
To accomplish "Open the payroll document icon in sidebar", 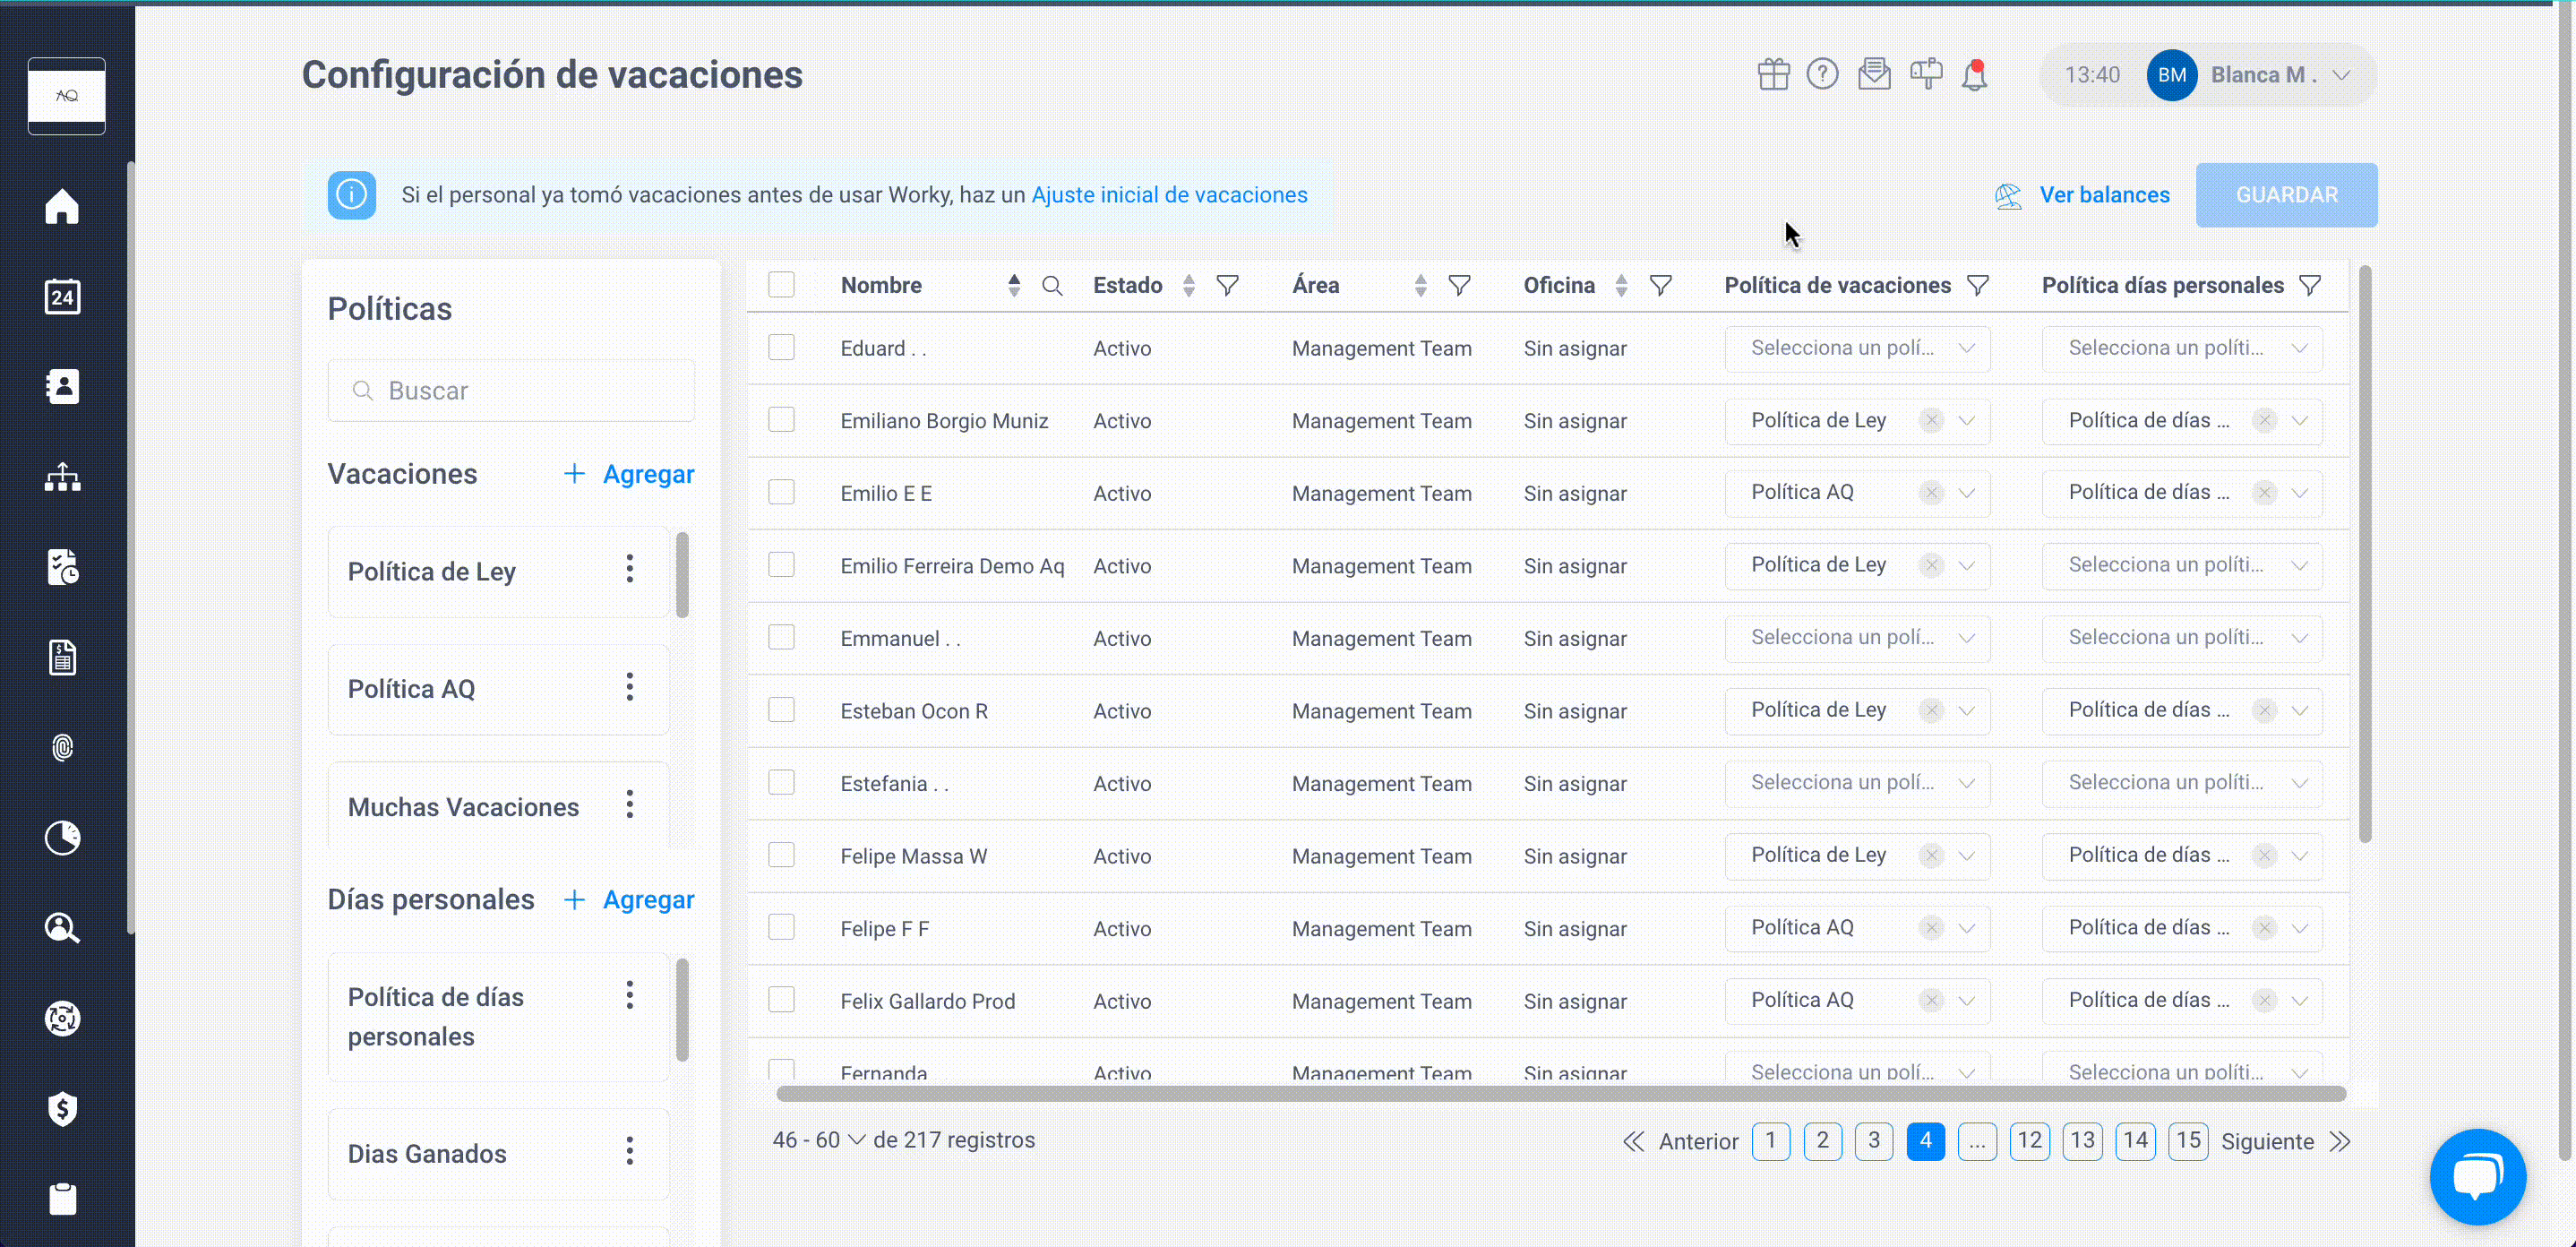I will (62, 657).
